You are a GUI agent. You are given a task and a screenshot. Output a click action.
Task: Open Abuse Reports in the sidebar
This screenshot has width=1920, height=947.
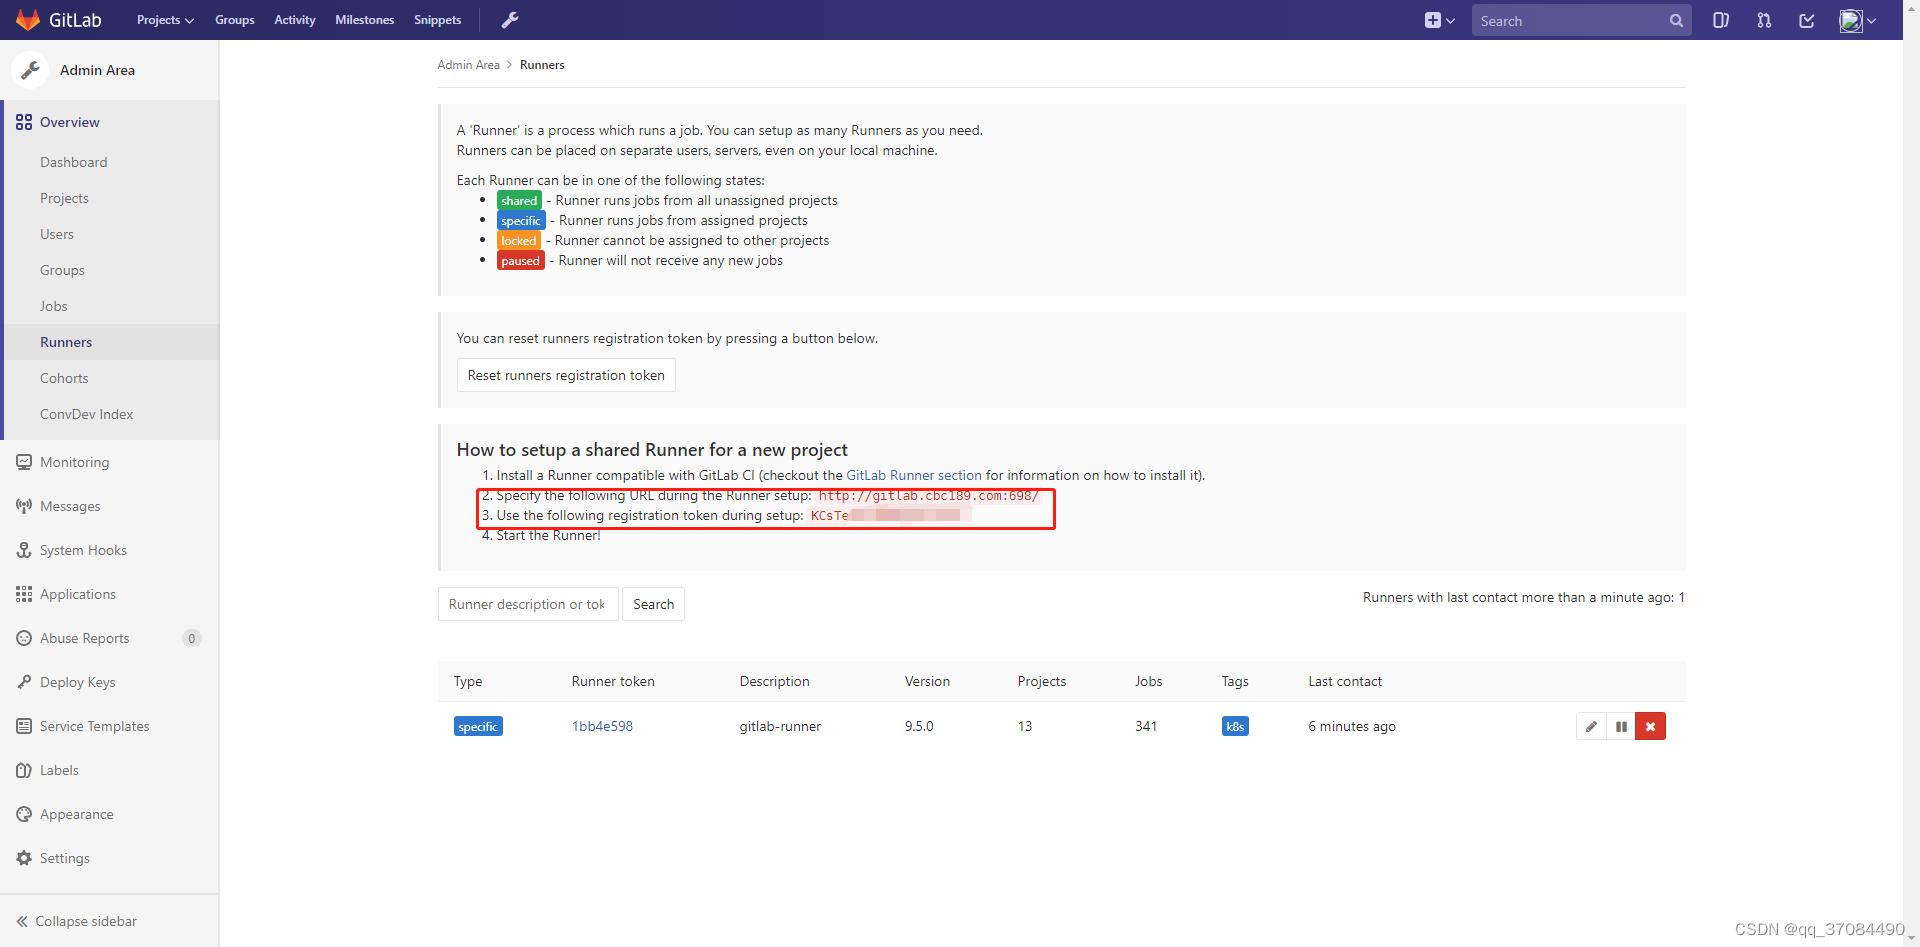(x=85, y=637)
